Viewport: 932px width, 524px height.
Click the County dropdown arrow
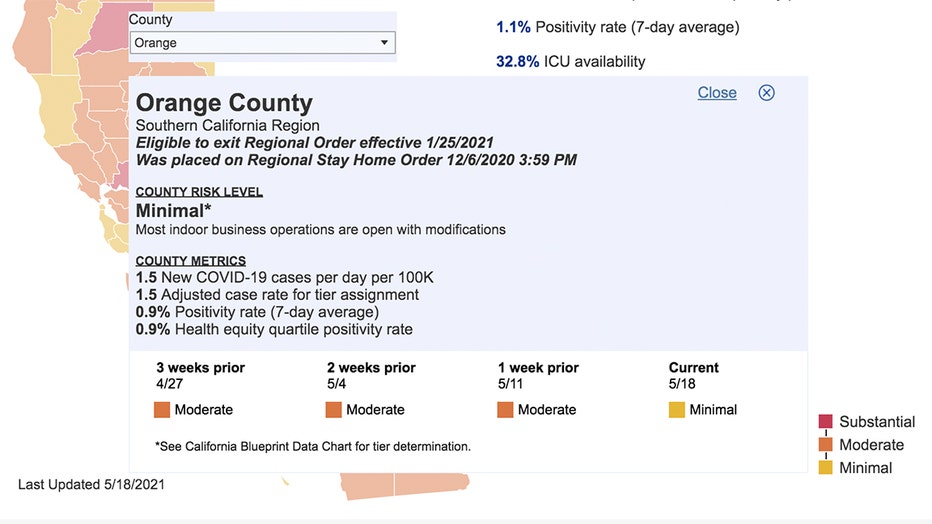384,43
